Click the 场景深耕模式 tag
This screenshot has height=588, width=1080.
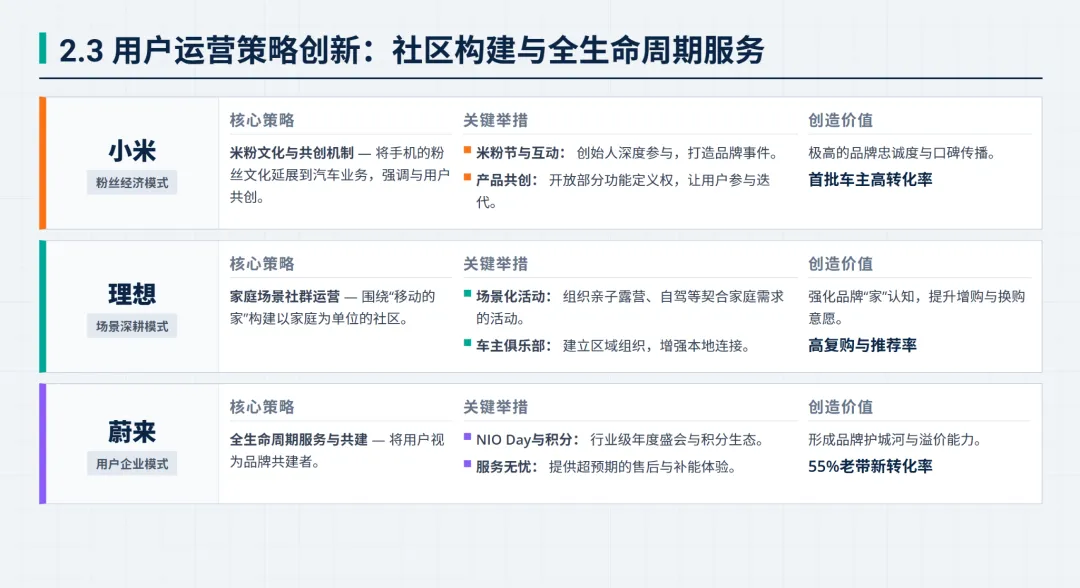tap(132, 326)
